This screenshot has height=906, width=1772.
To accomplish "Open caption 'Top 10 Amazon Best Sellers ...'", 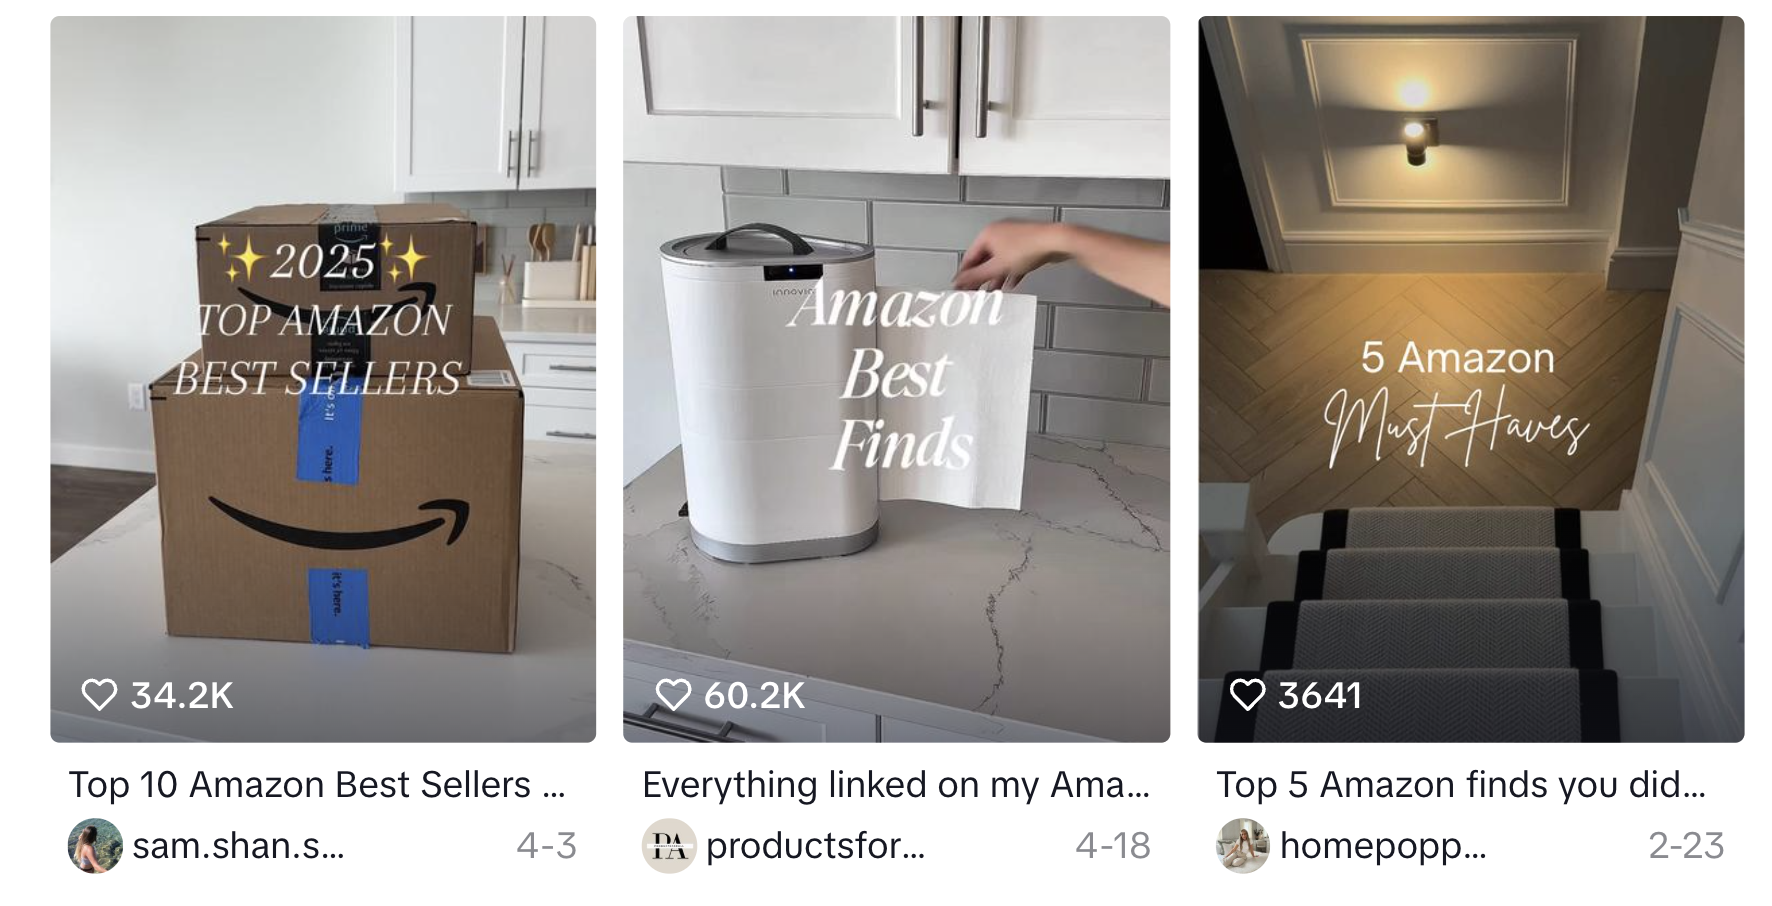I will tap(317, 785).
